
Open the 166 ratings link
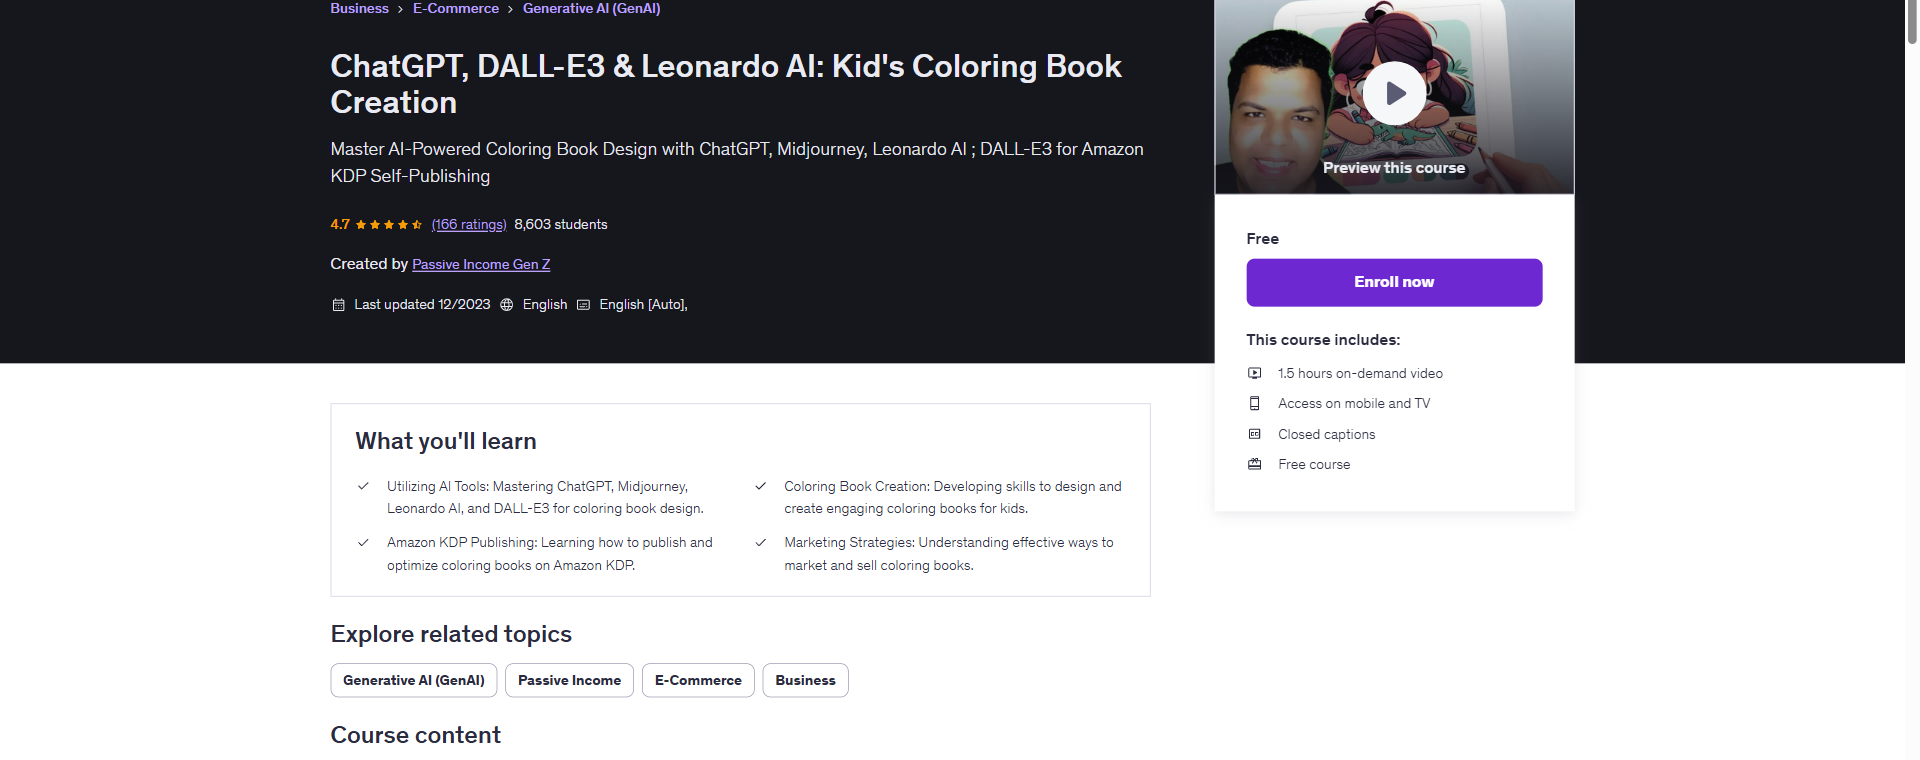click(469, 225)
